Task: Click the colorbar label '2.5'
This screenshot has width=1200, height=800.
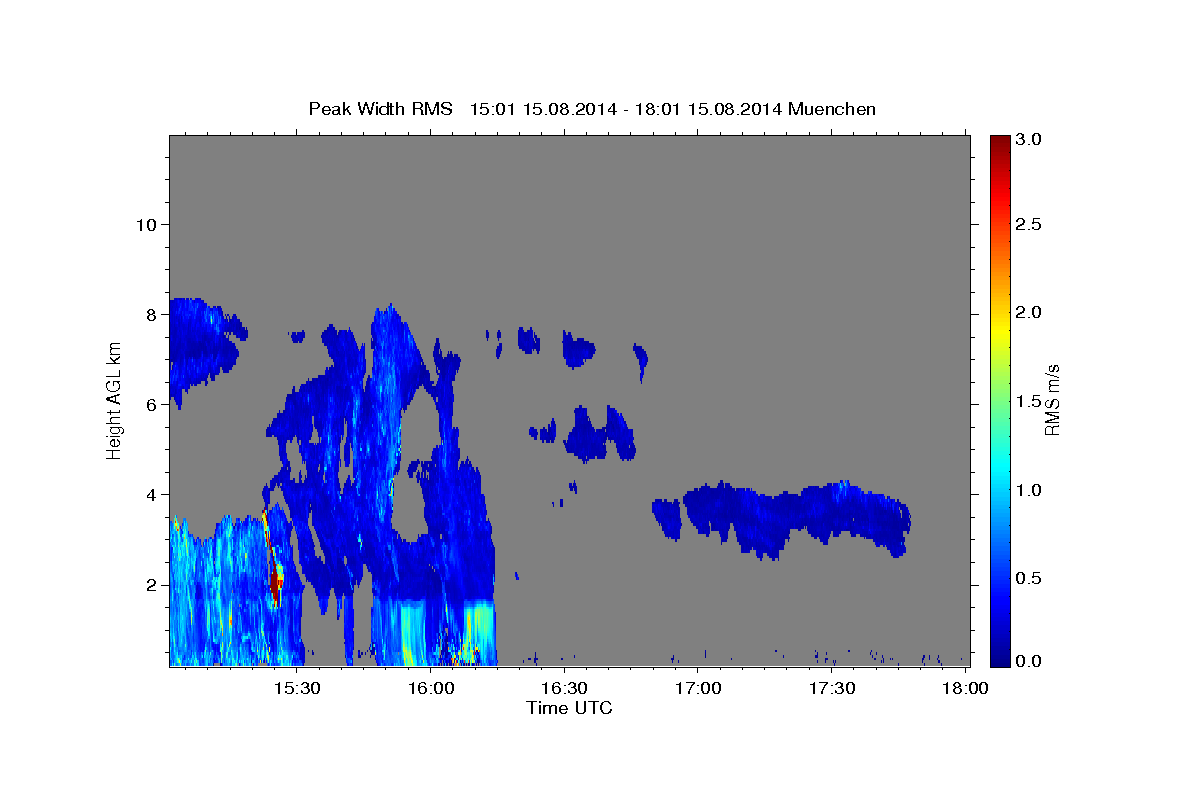Action: coord(1027,224)
